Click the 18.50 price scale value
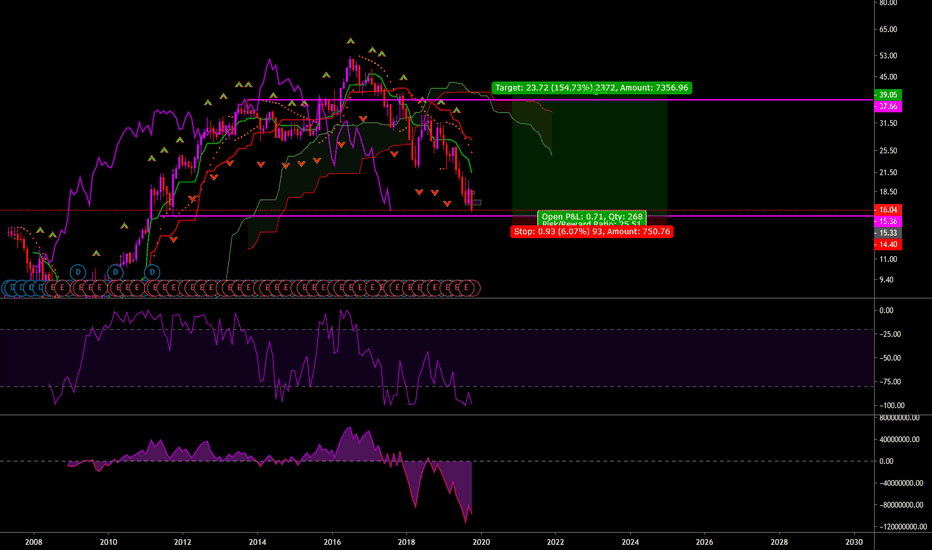The height and width of the screenshot is (550, 932). [x=888, y=191]
